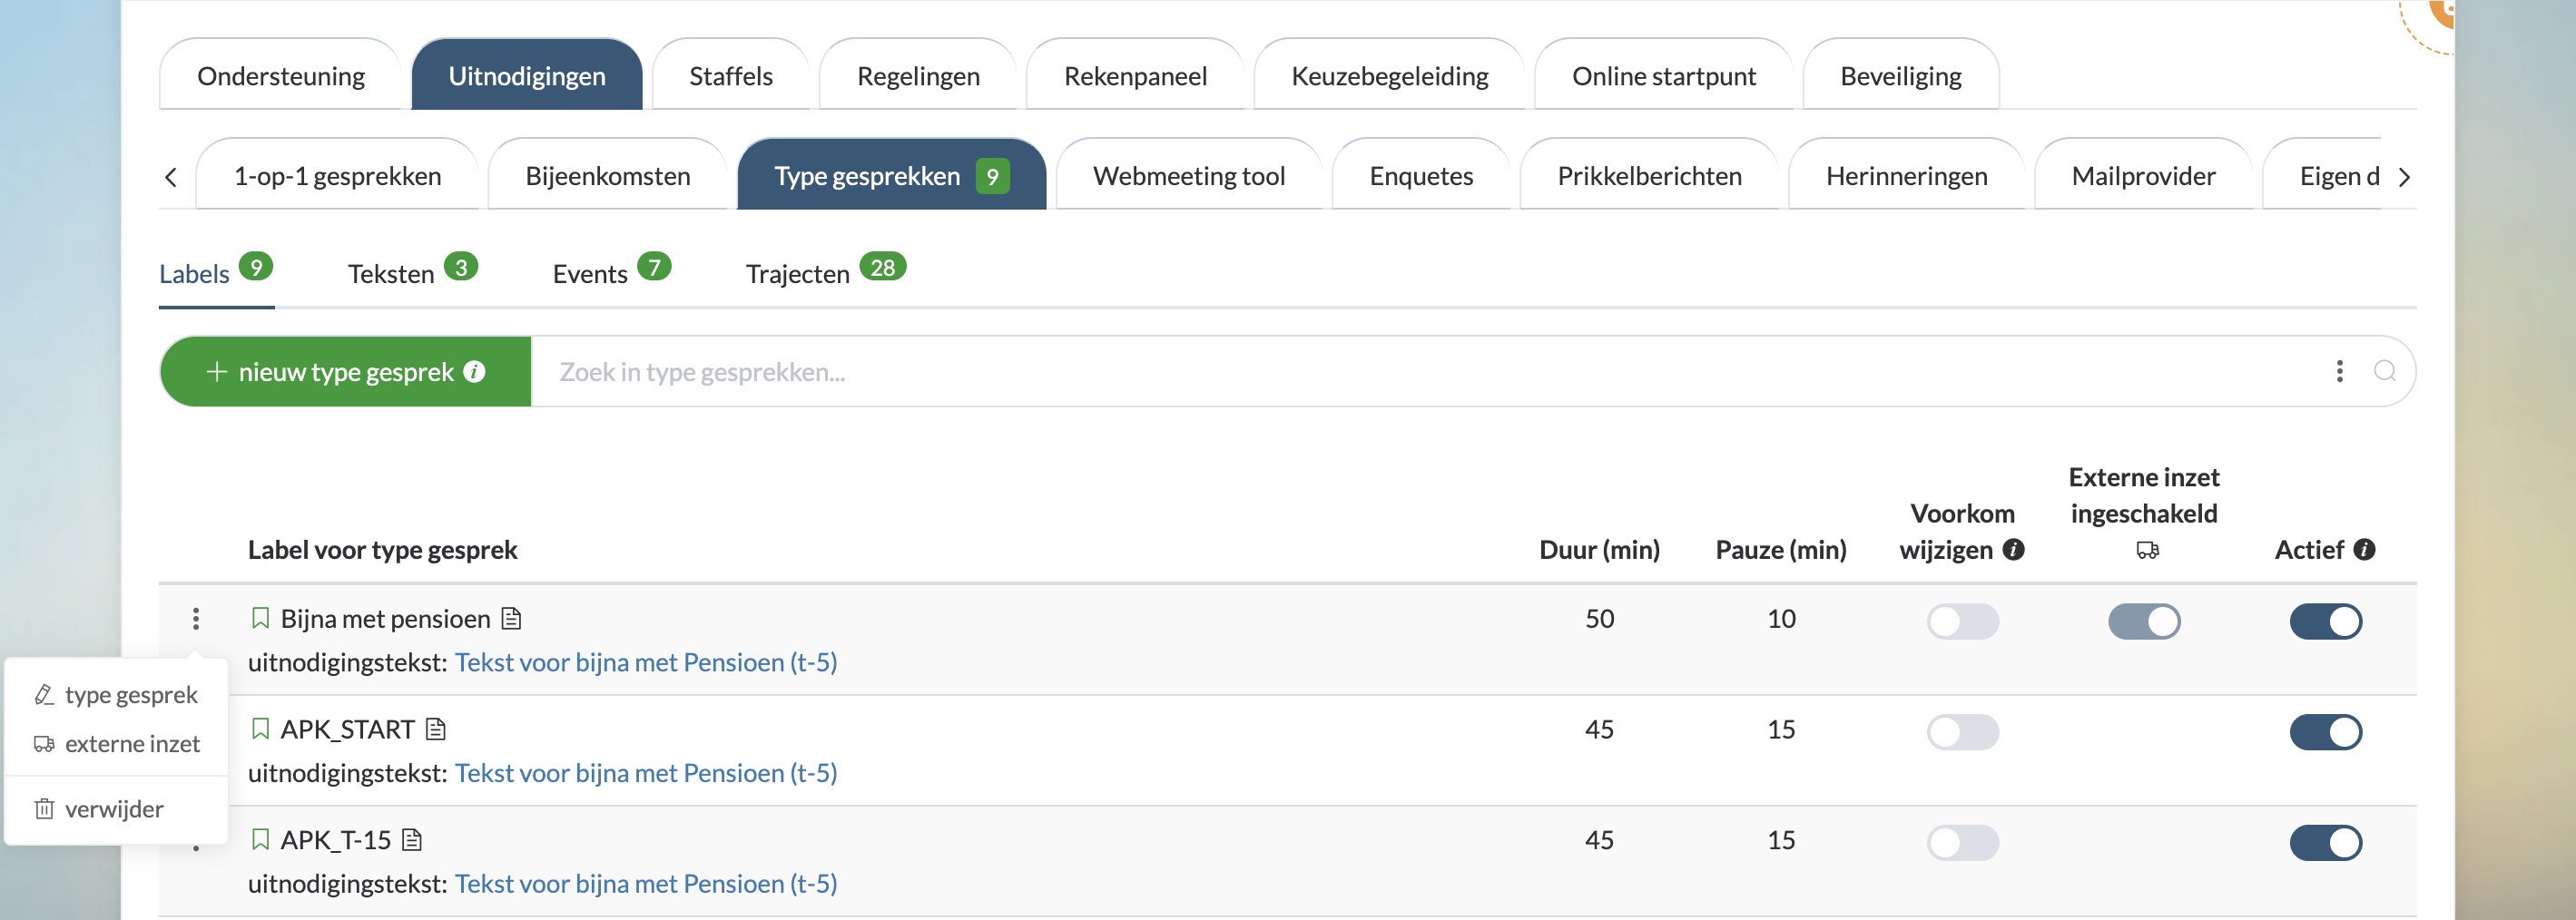Click the document icon next to APK_START

435,729
